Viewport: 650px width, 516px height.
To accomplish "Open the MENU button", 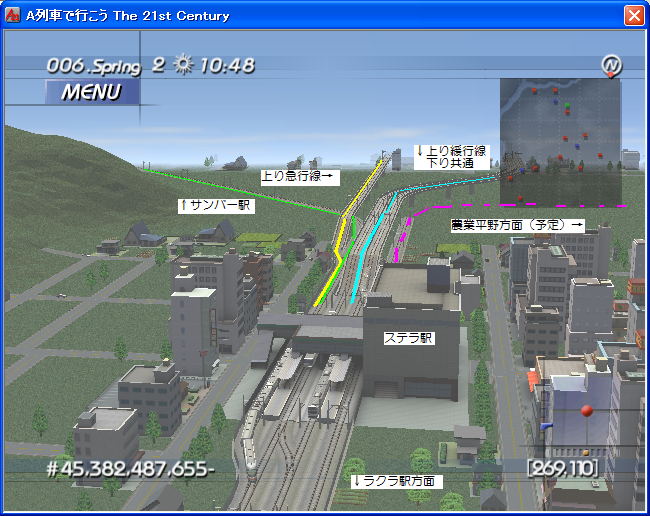I will tap(92, 92).
